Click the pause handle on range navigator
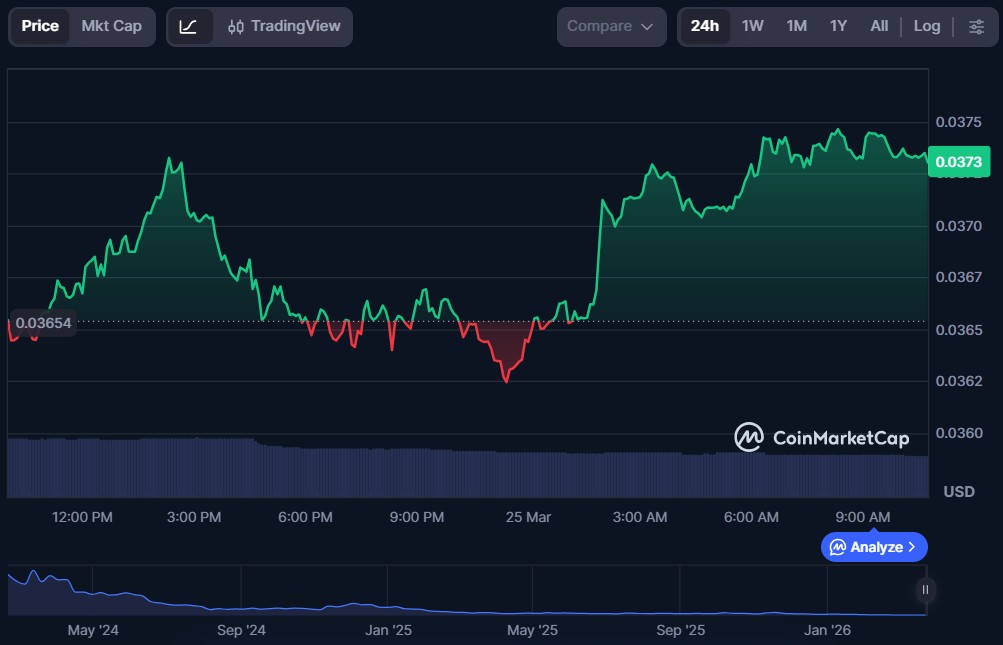 click(x=925, y=590)
